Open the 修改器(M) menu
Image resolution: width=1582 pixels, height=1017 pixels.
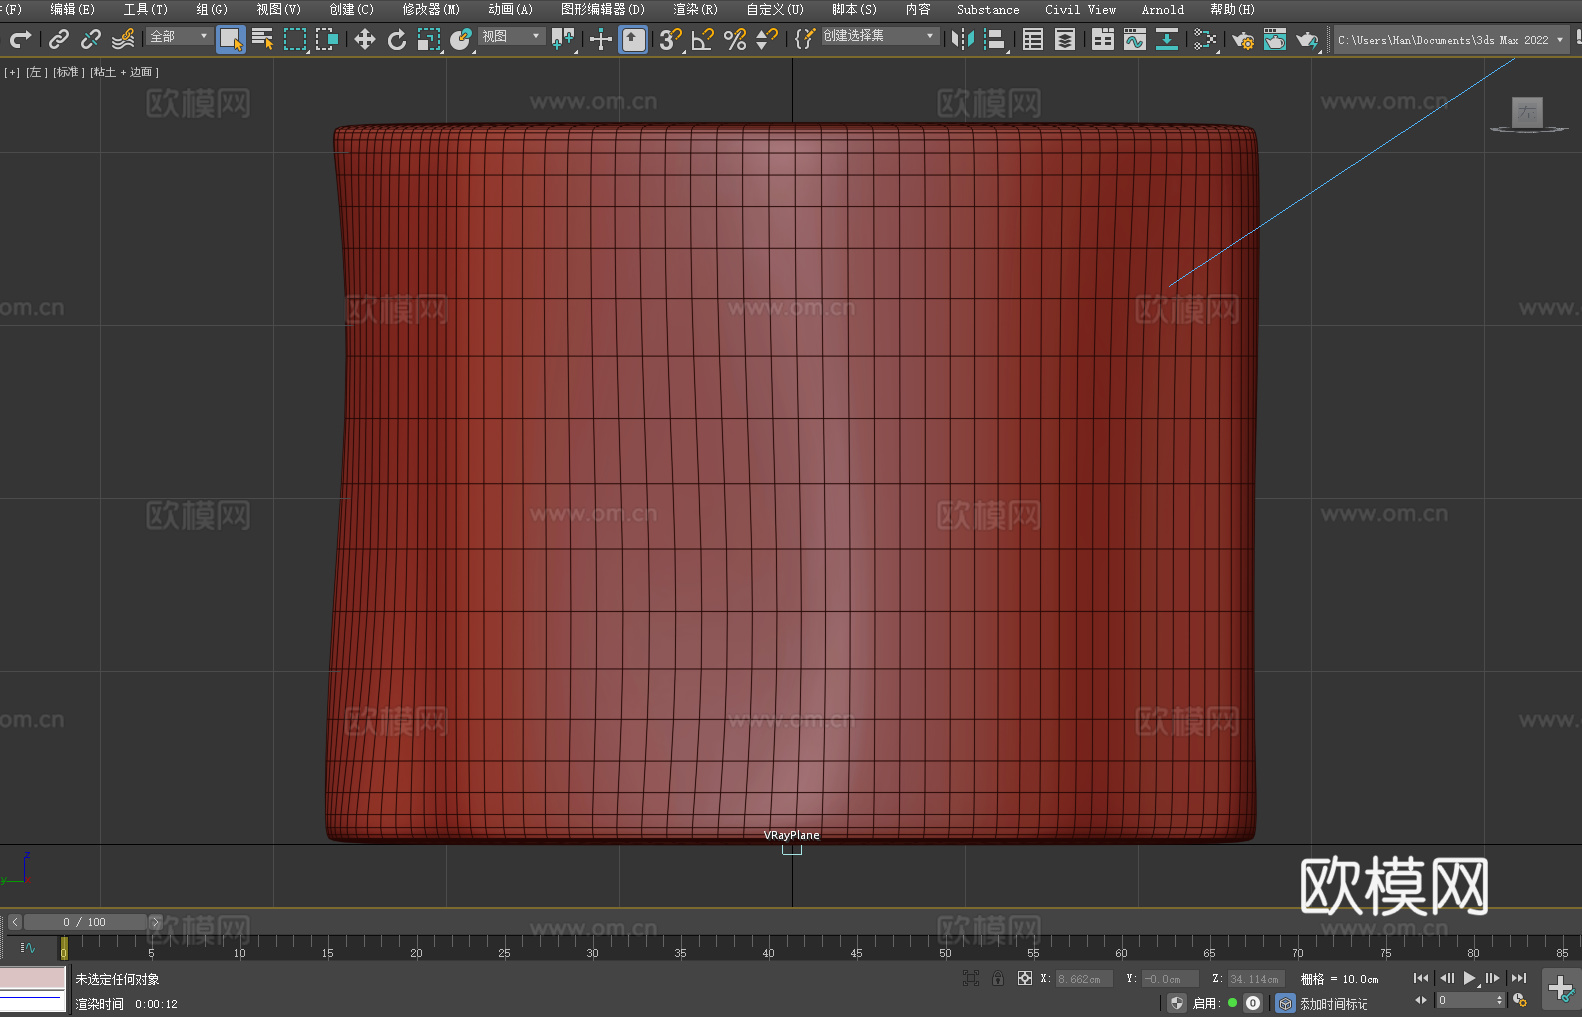tap(430, 9)
